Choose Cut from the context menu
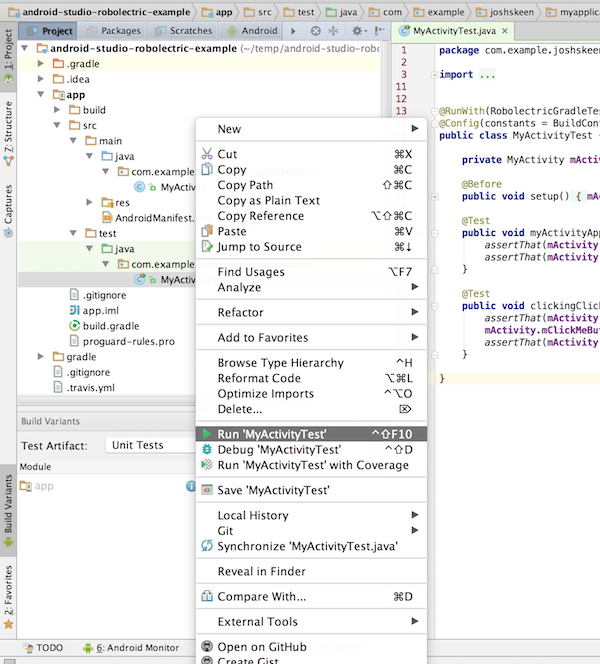This screenshot has width=600, height=664. click(x=311, y=154)
